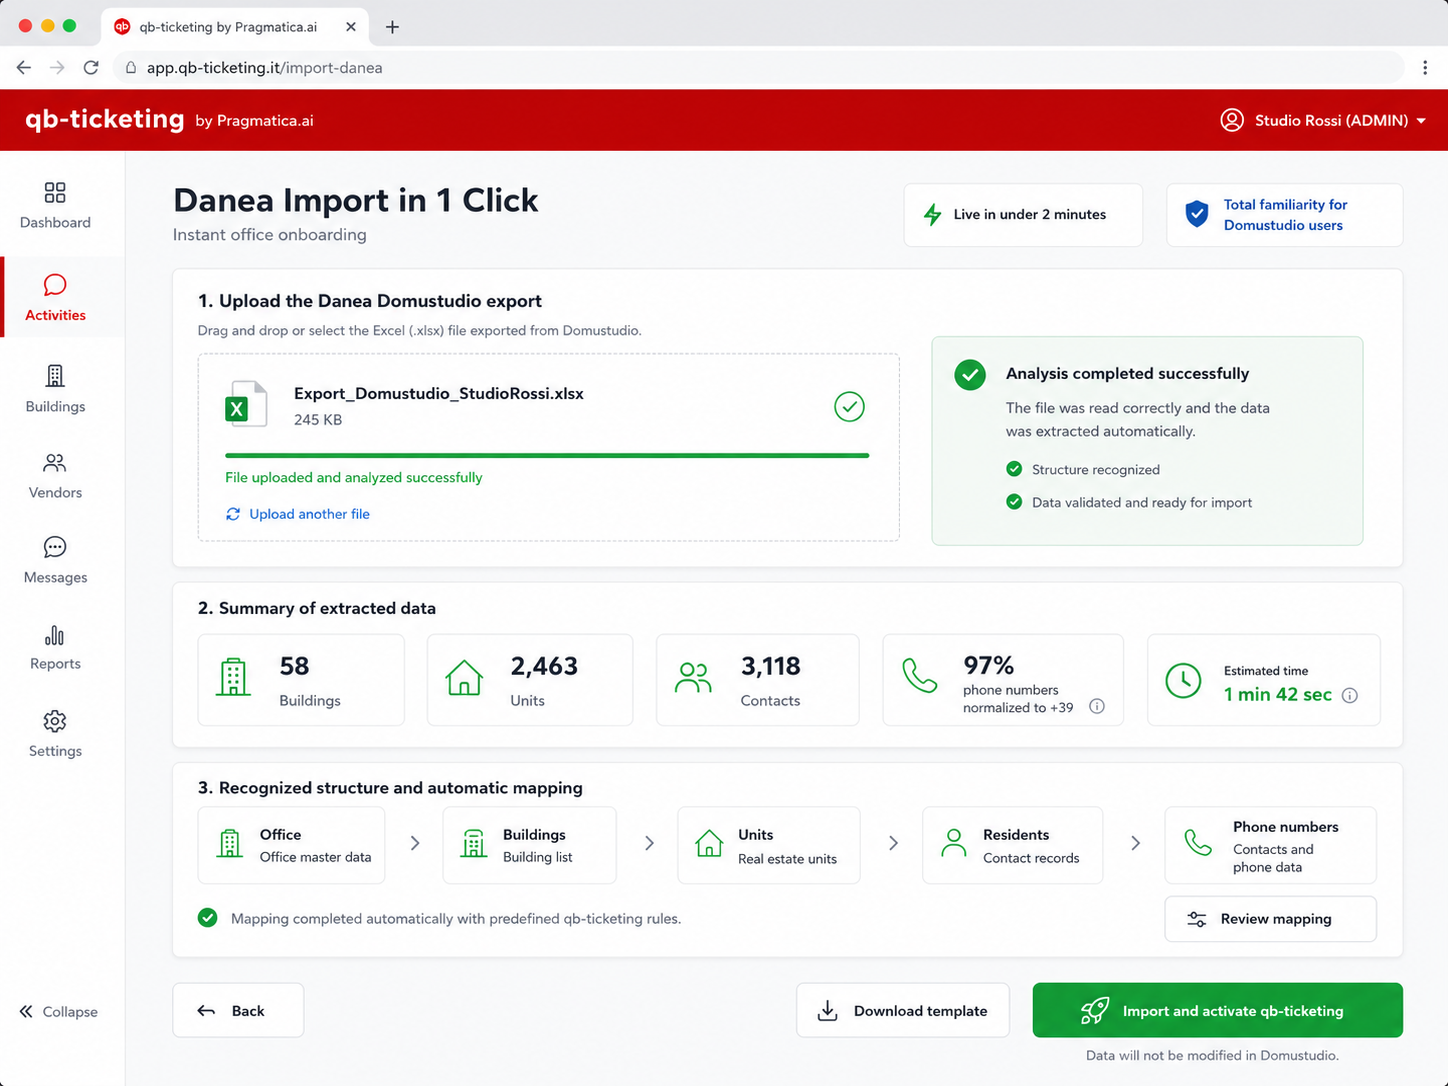Click the upload progress bar
This screenshot has height=1086, width=1448.
[x=547, y=455]
